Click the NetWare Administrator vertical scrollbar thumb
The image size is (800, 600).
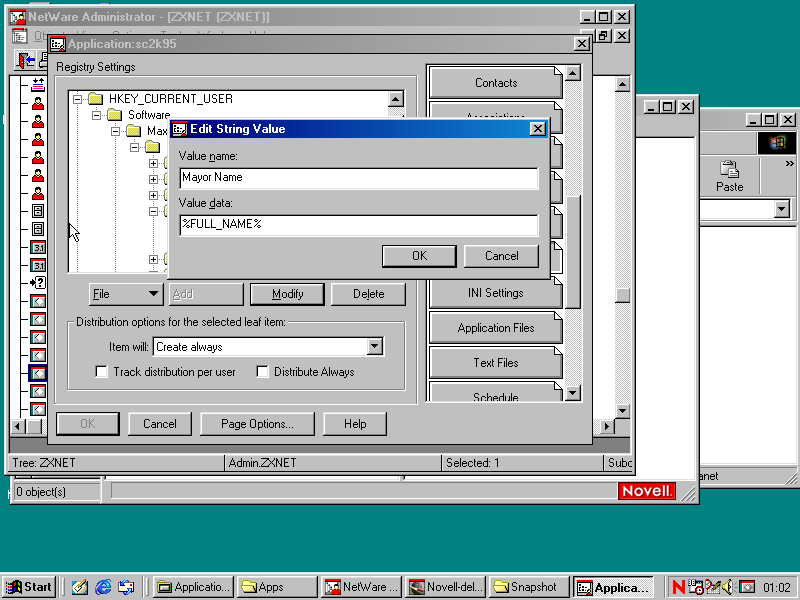622,295
